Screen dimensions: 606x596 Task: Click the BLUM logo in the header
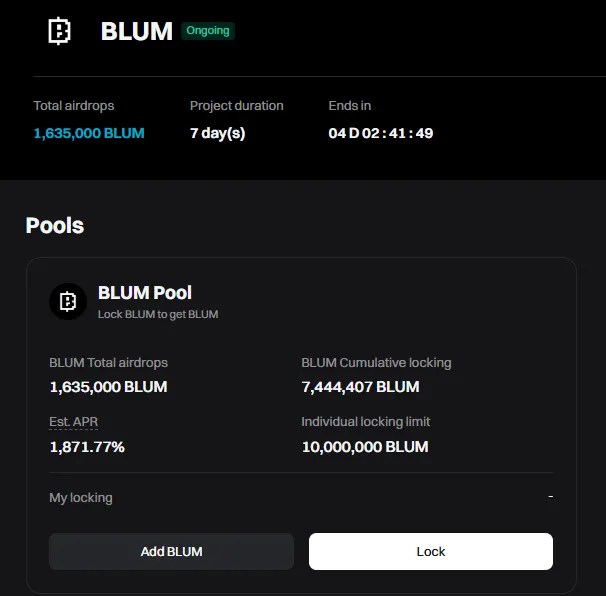point(60,31)
